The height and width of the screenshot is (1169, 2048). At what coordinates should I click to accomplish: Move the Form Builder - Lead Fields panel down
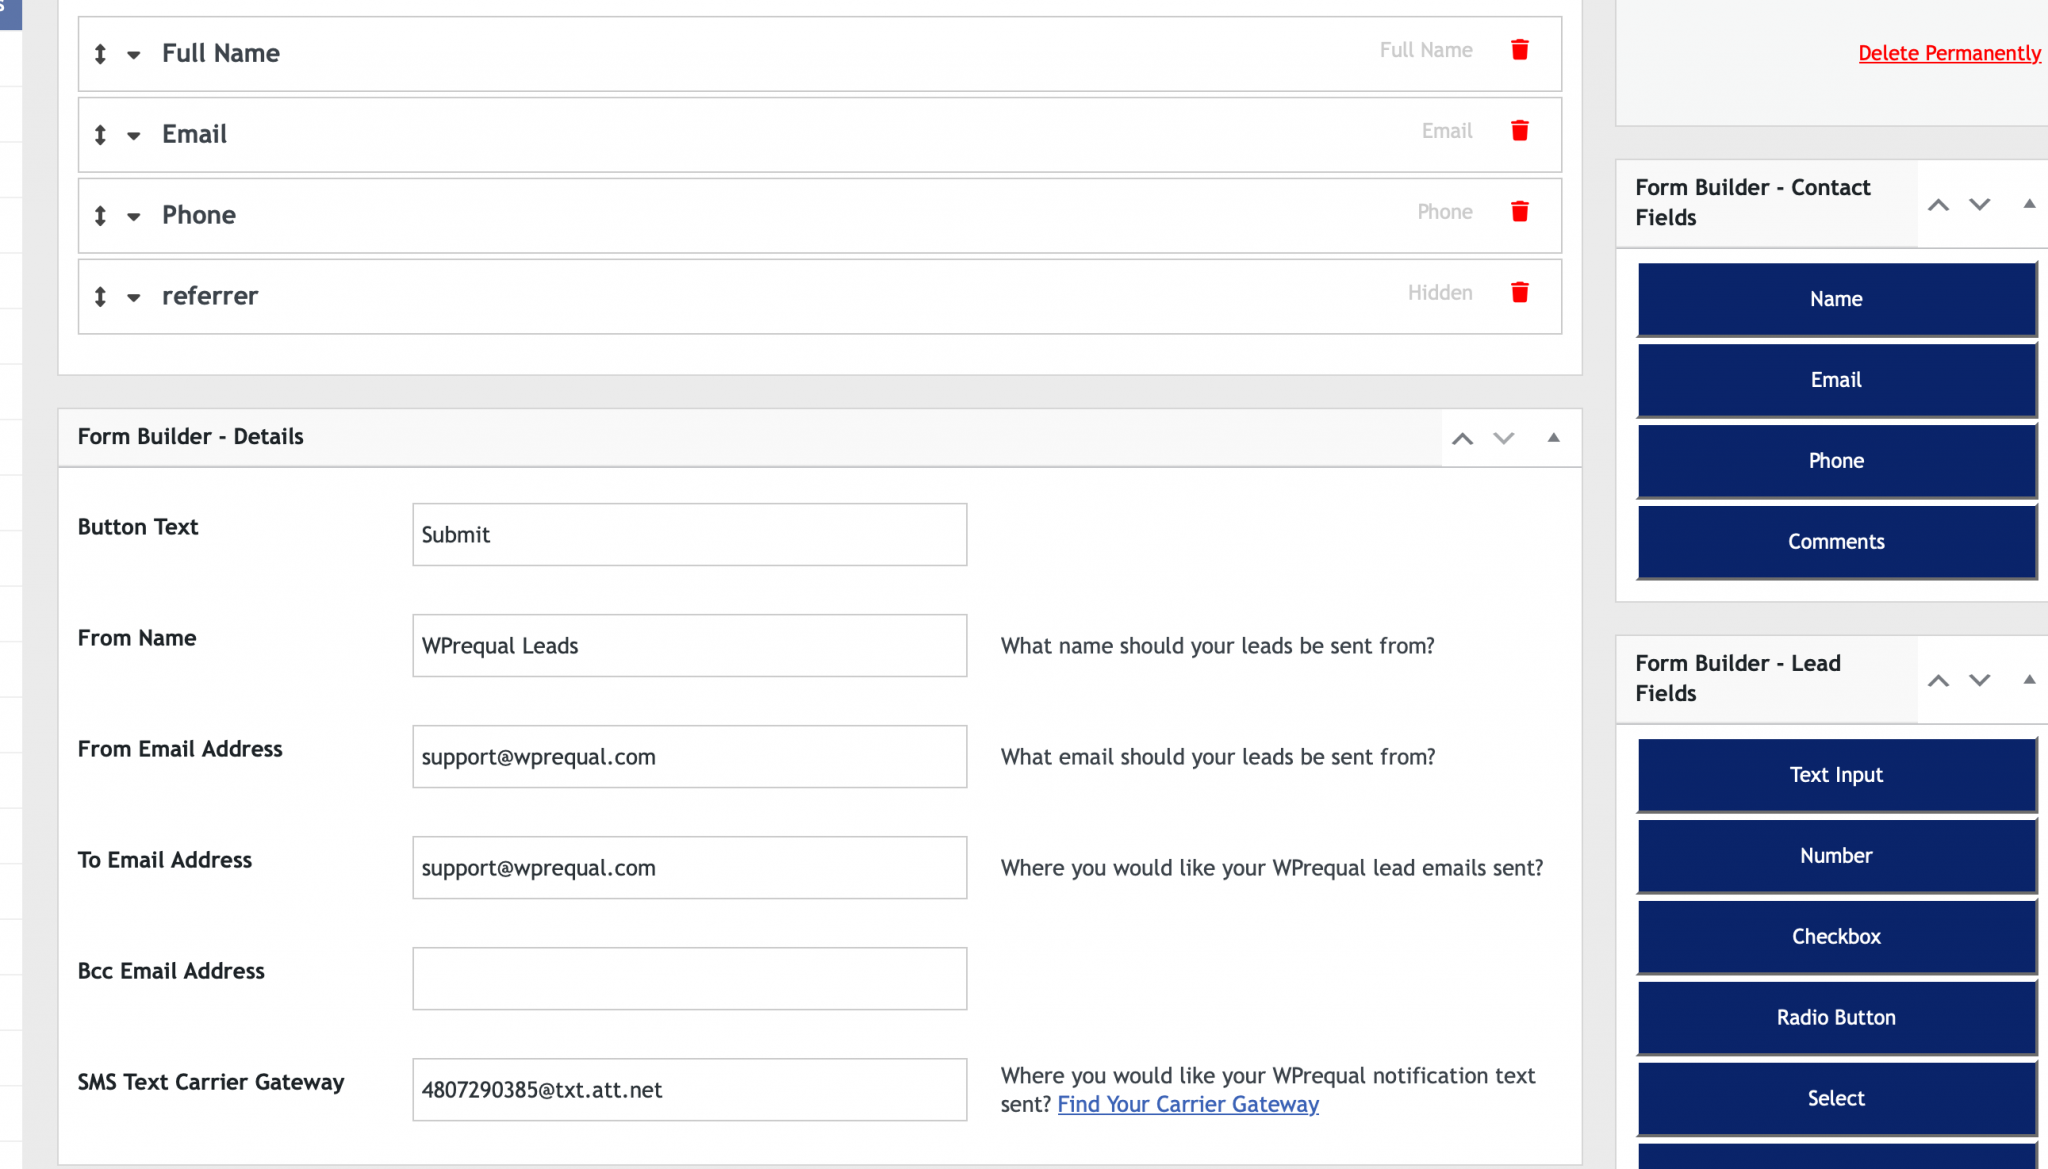pos(1977,679)
